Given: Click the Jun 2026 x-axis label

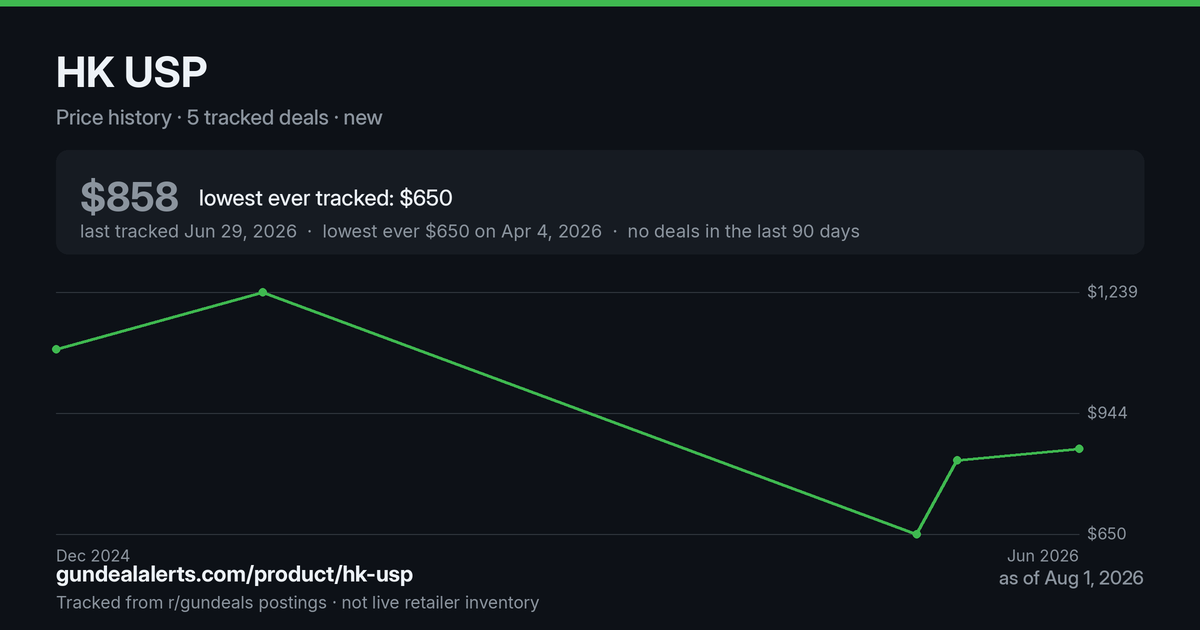Looking at the screenshot, I should point(1042,555).
